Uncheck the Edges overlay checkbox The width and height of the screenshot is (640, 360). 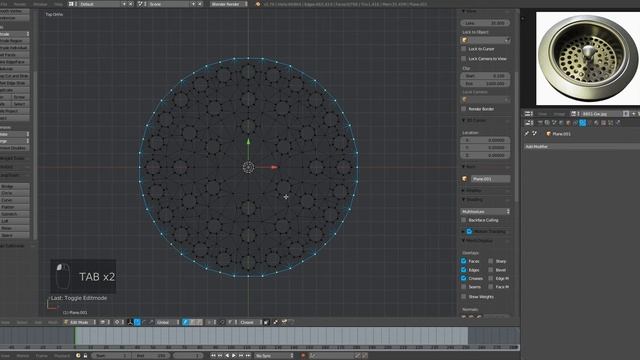point(464,270)
